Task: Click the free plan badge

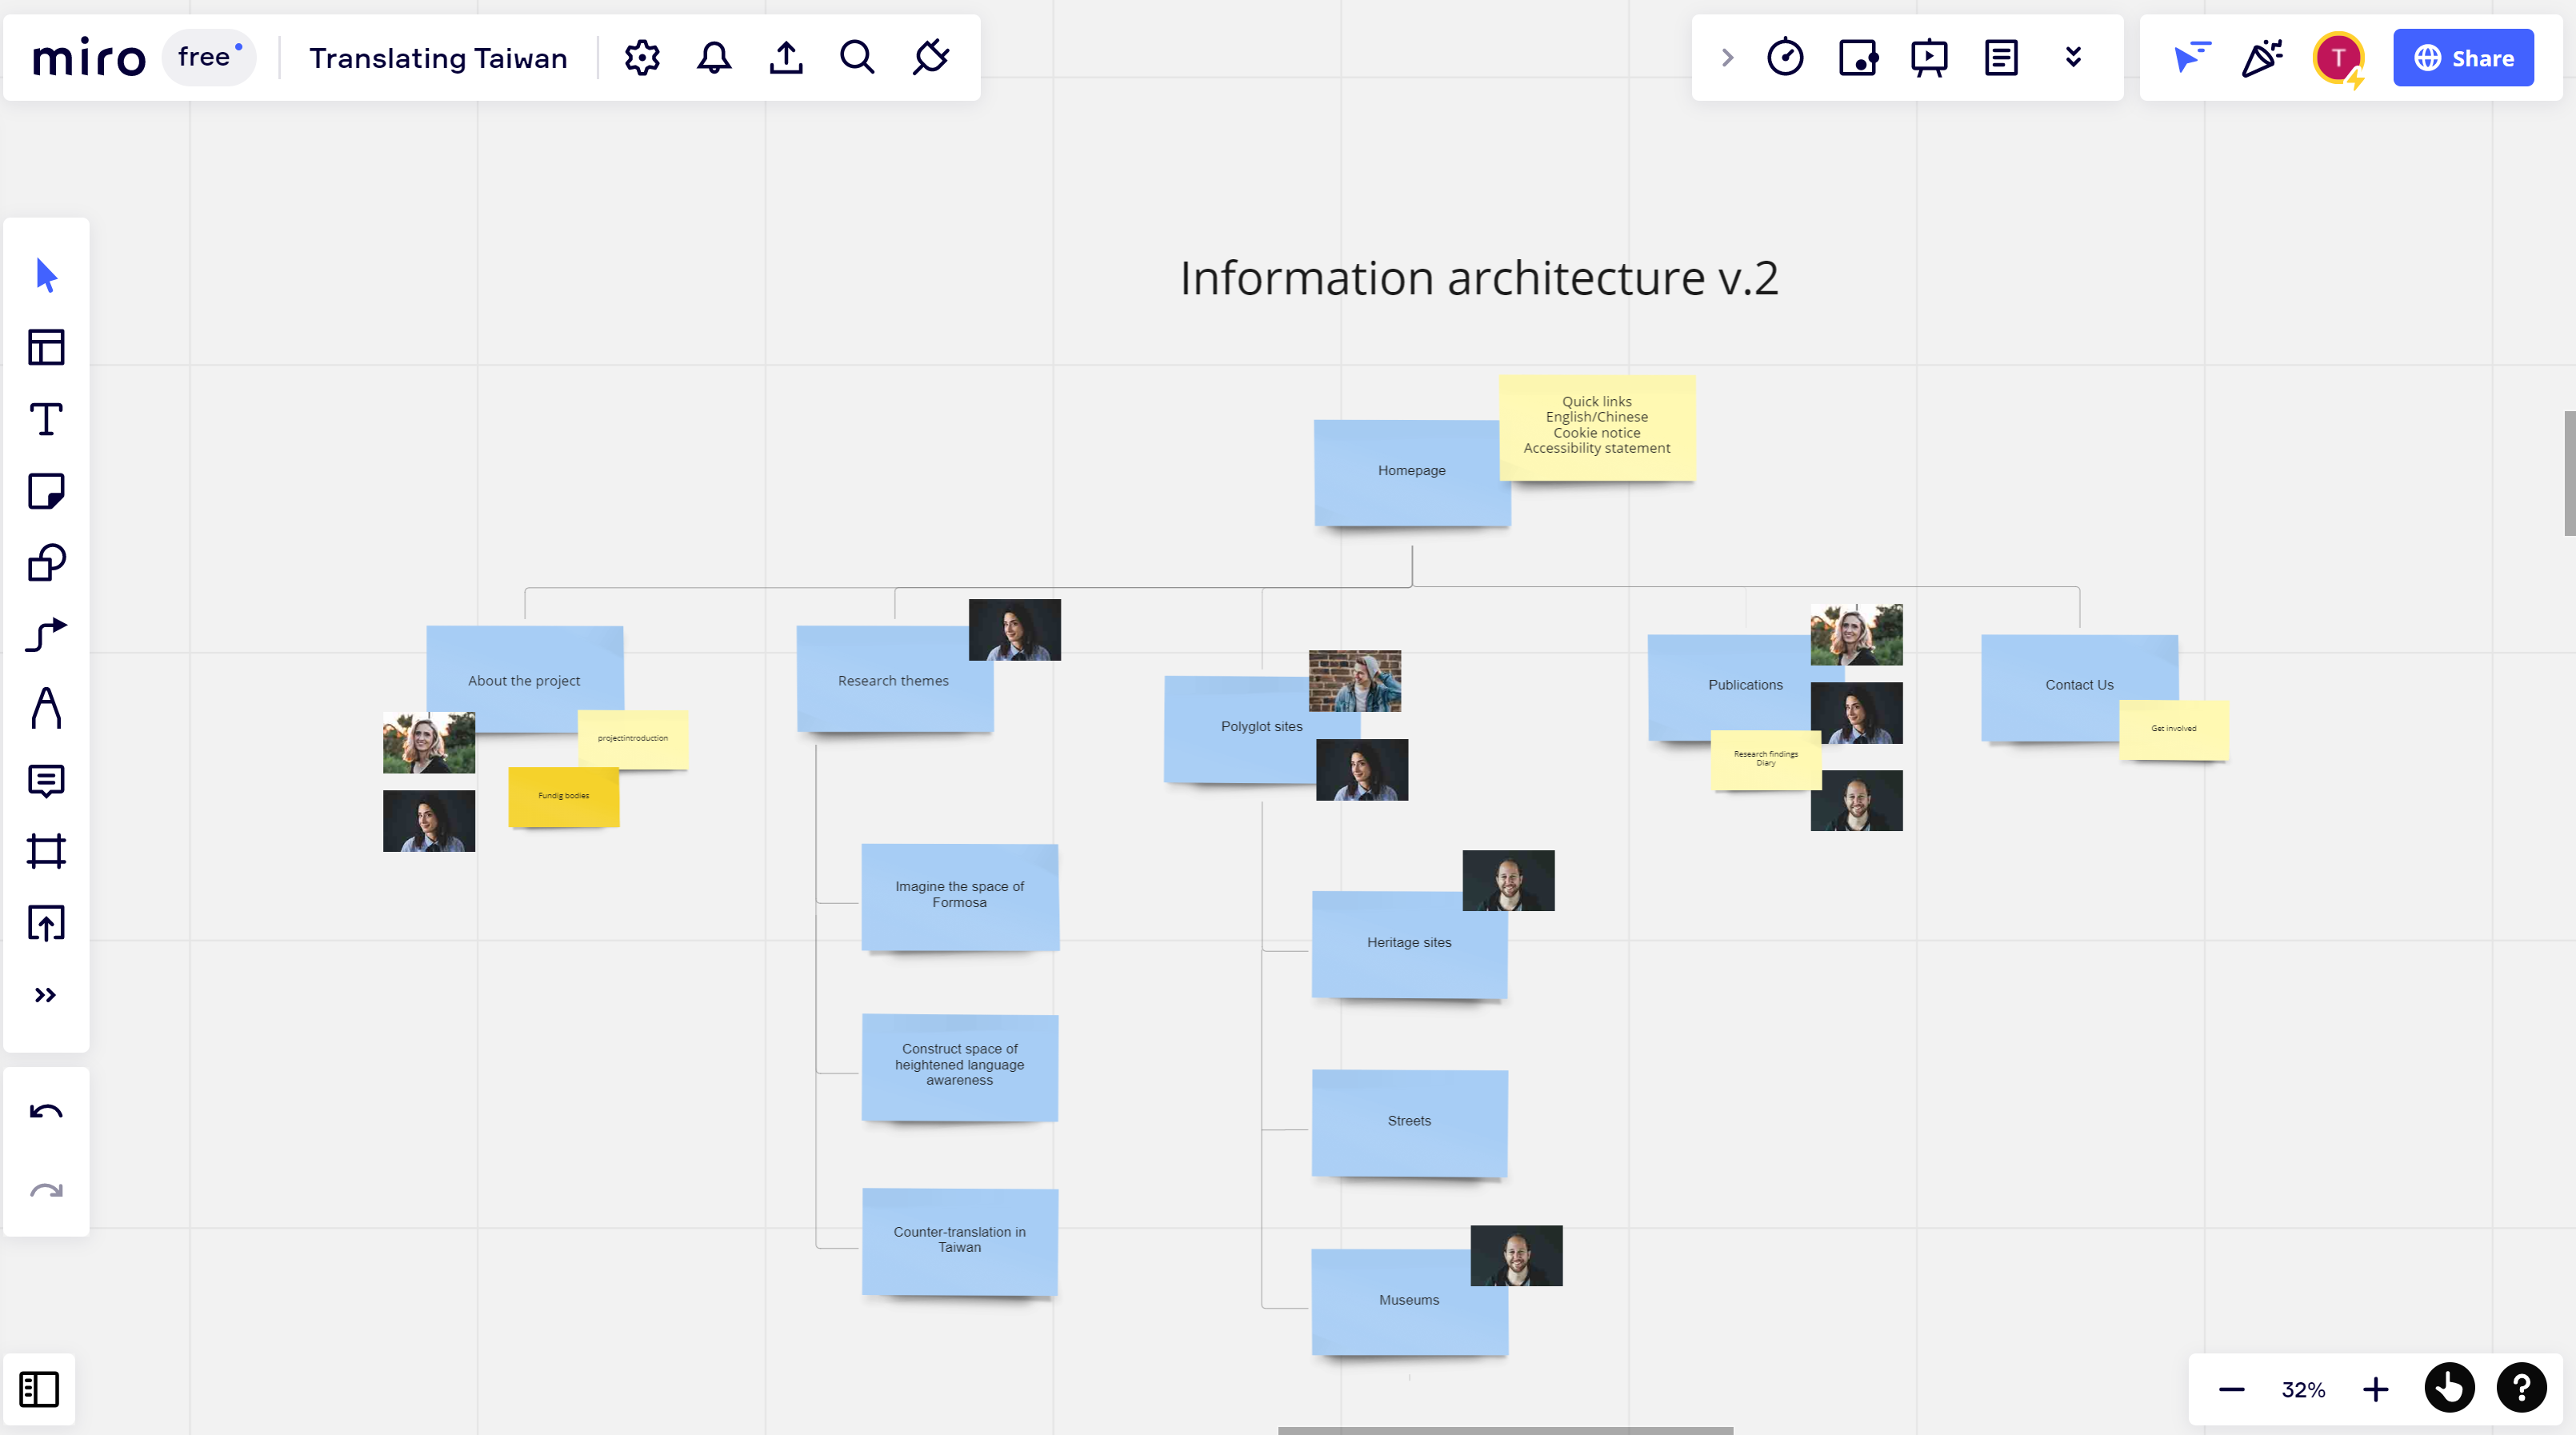Action: 208,58
